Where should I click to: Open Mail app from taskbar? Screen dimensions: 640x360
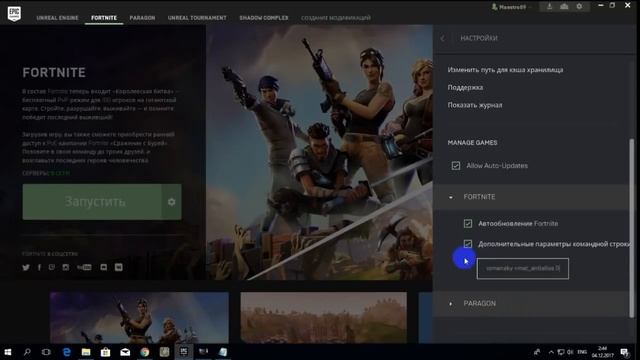[125, 352]
